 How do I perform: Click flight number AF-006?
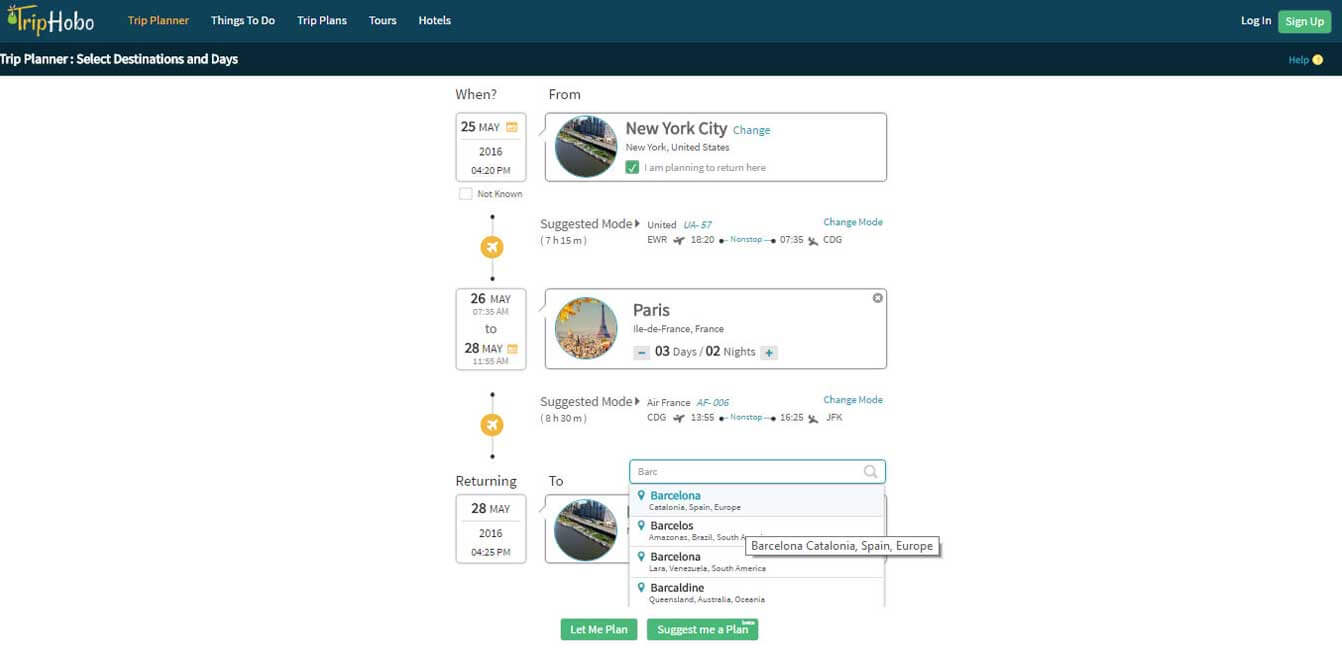[x=713, y=403]
